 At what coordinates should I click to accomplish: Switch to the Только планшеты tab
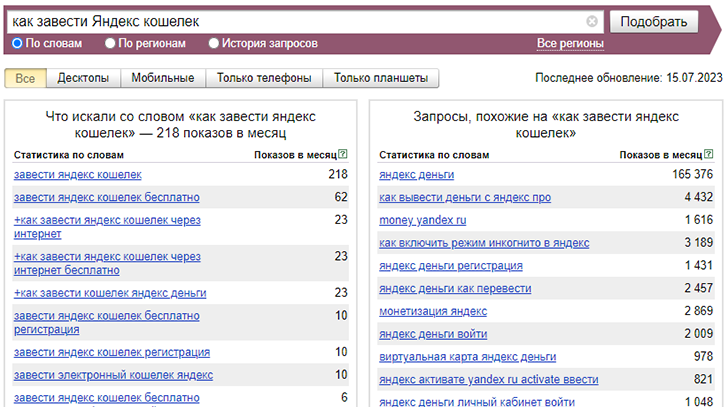point(381,78)
